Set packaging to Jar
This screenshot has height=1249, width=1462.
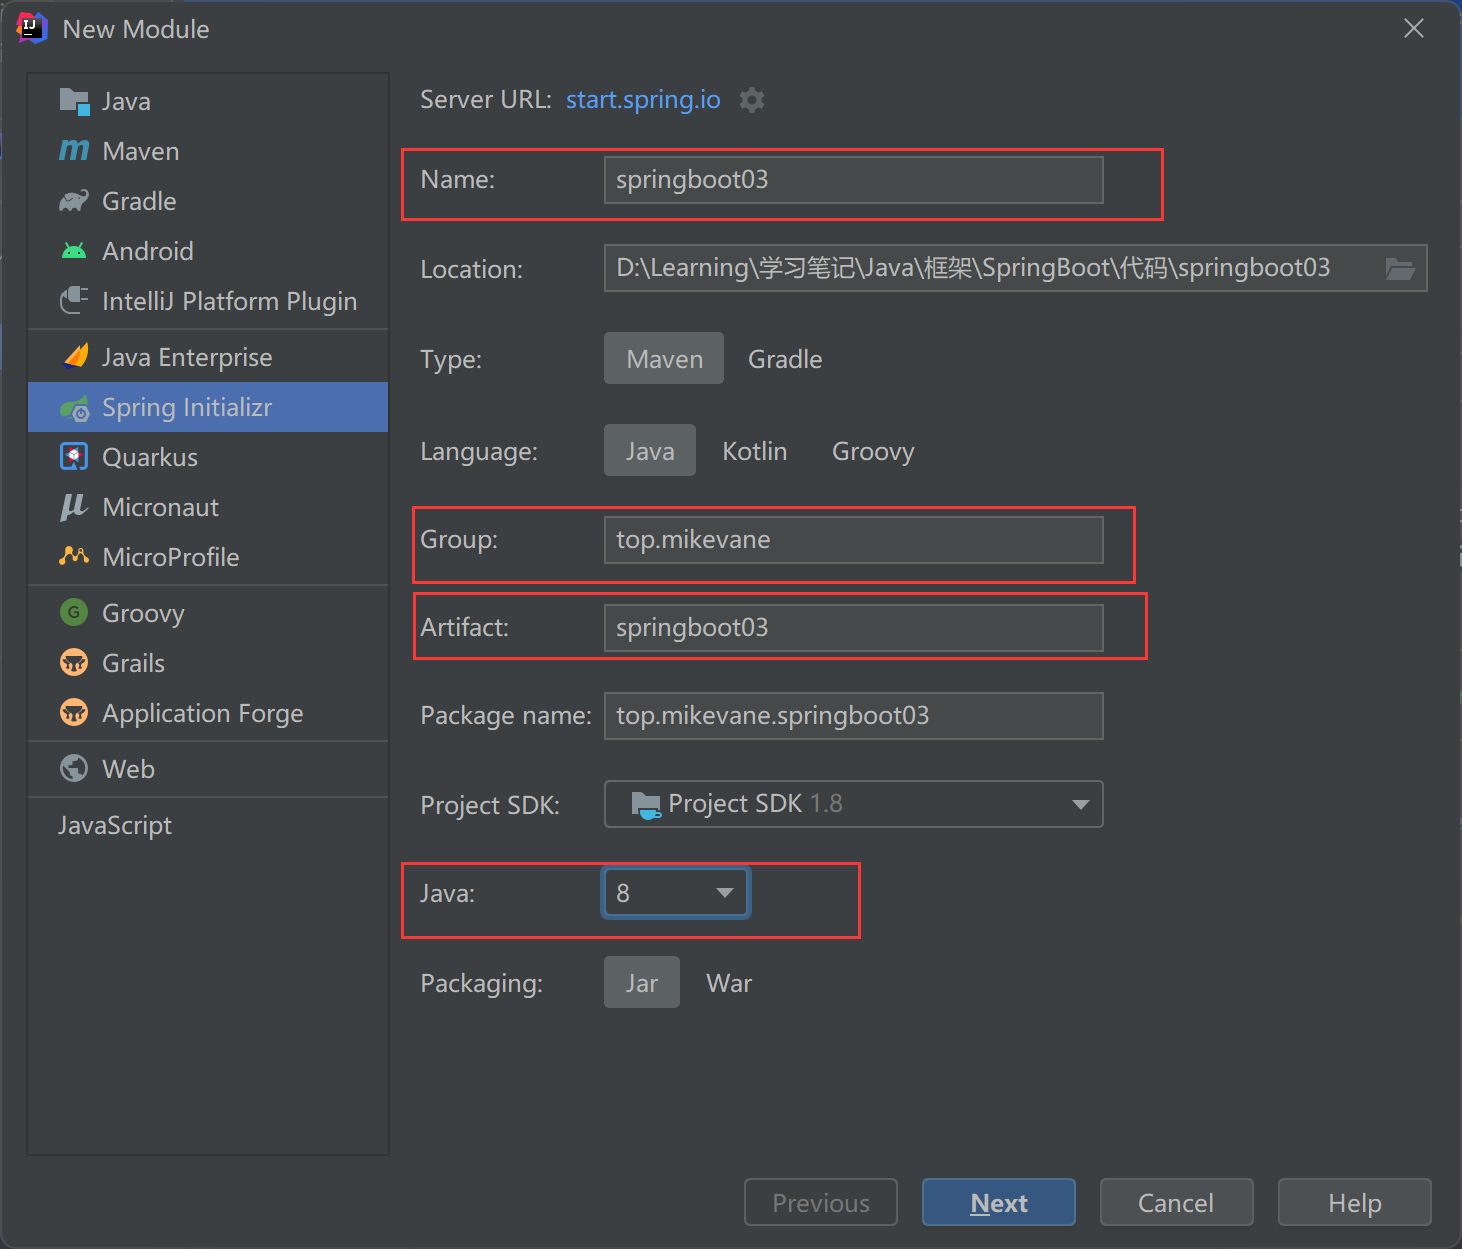[642, 983]
